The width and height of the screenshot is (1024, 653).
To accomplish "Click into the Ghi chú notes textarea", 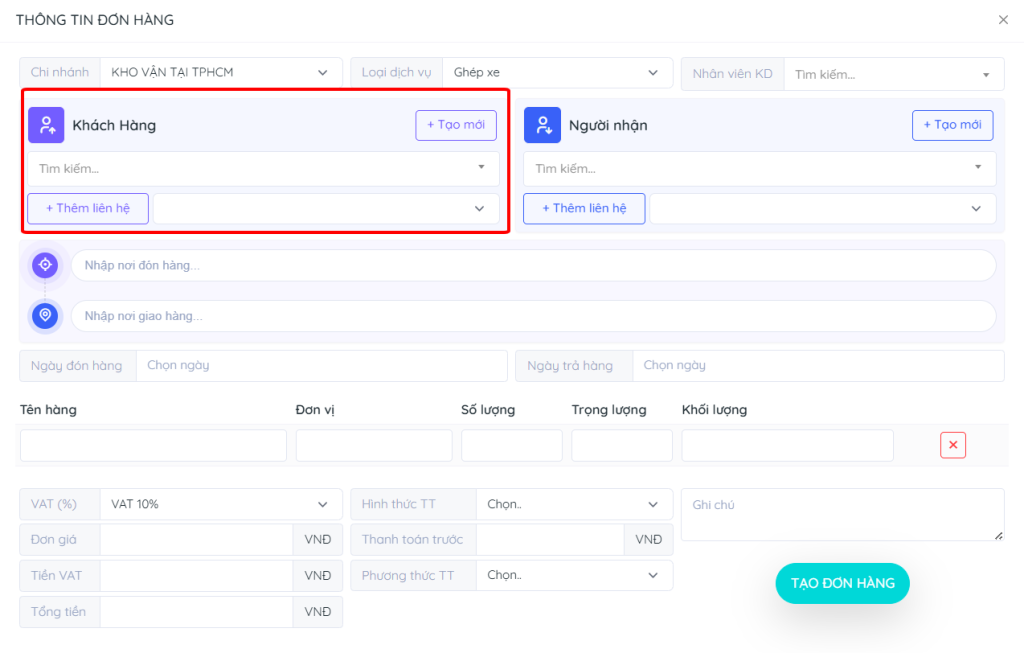I will pyautogui.click(x=842, y=514).
